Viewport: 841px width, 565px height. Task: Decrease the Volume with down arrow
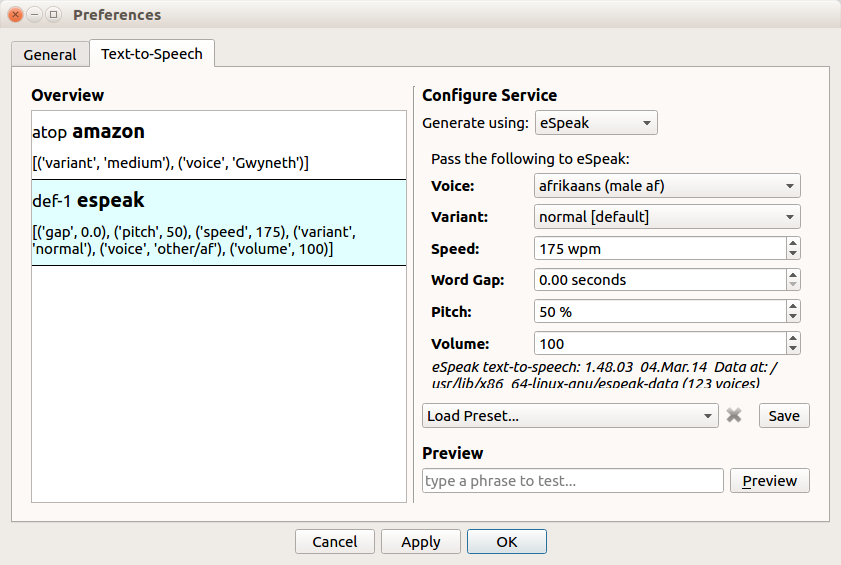click(793, 349)
